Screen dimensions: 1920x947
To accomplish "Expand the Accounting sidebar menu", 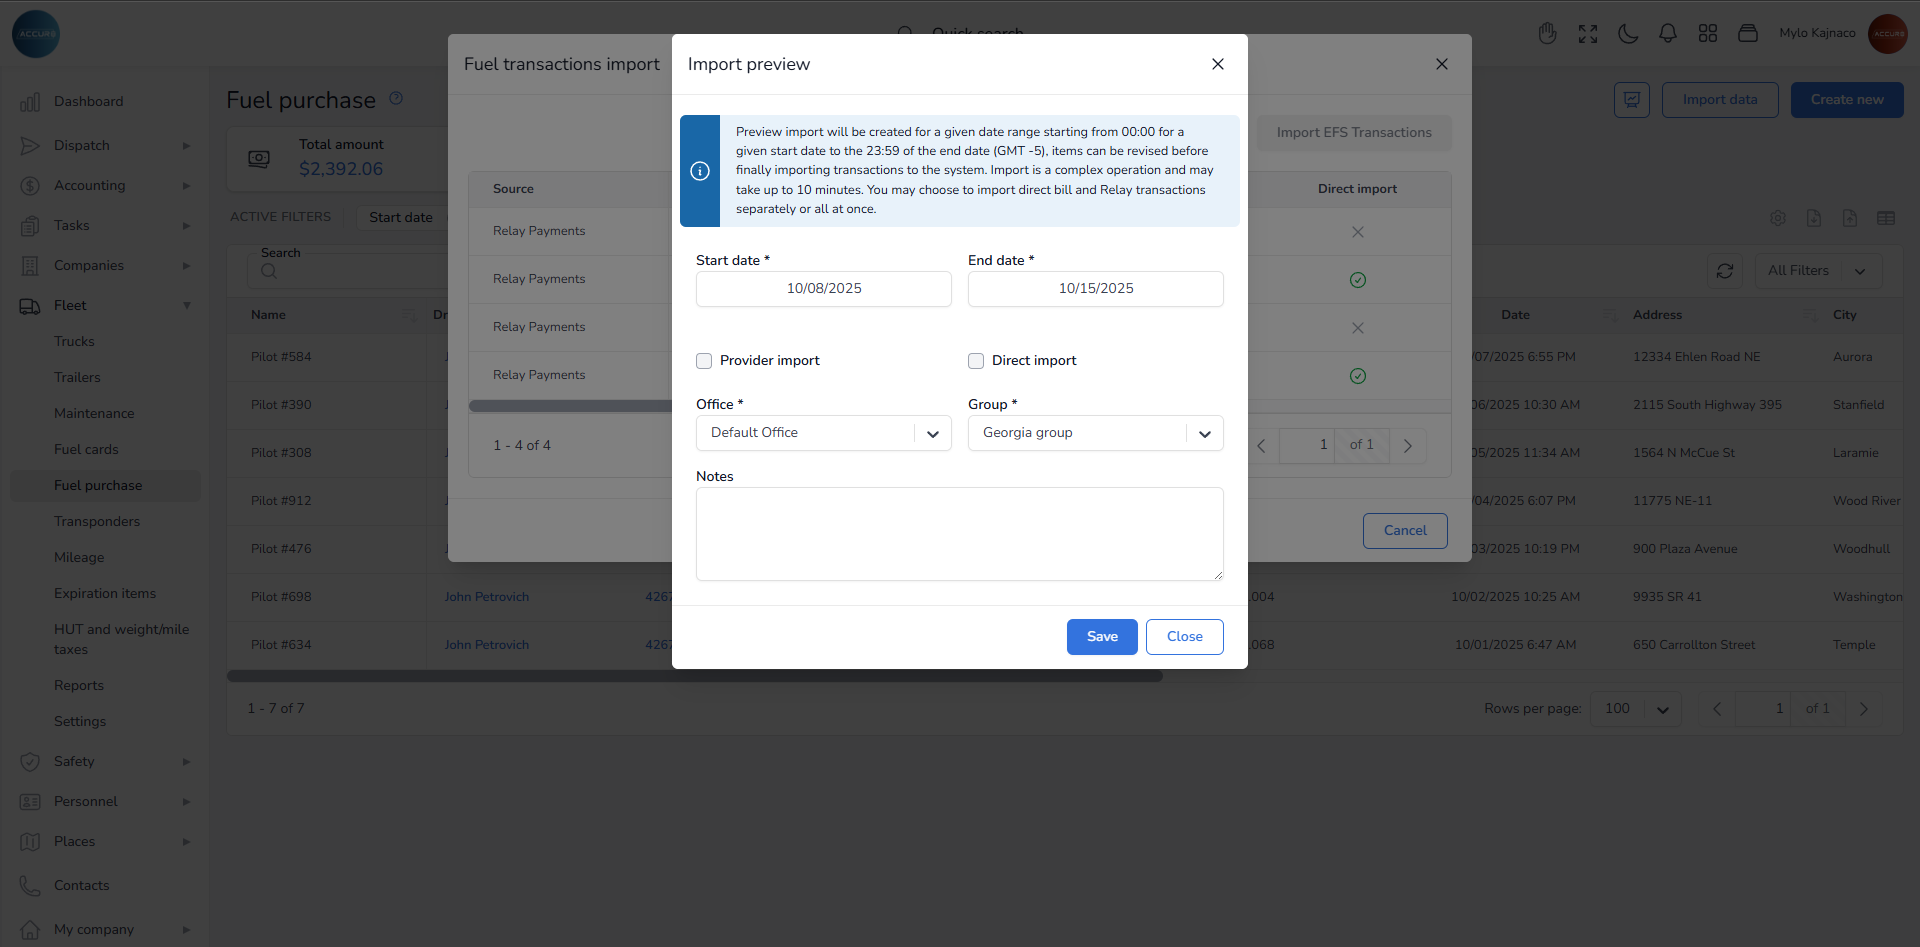I will click(90, 186).
